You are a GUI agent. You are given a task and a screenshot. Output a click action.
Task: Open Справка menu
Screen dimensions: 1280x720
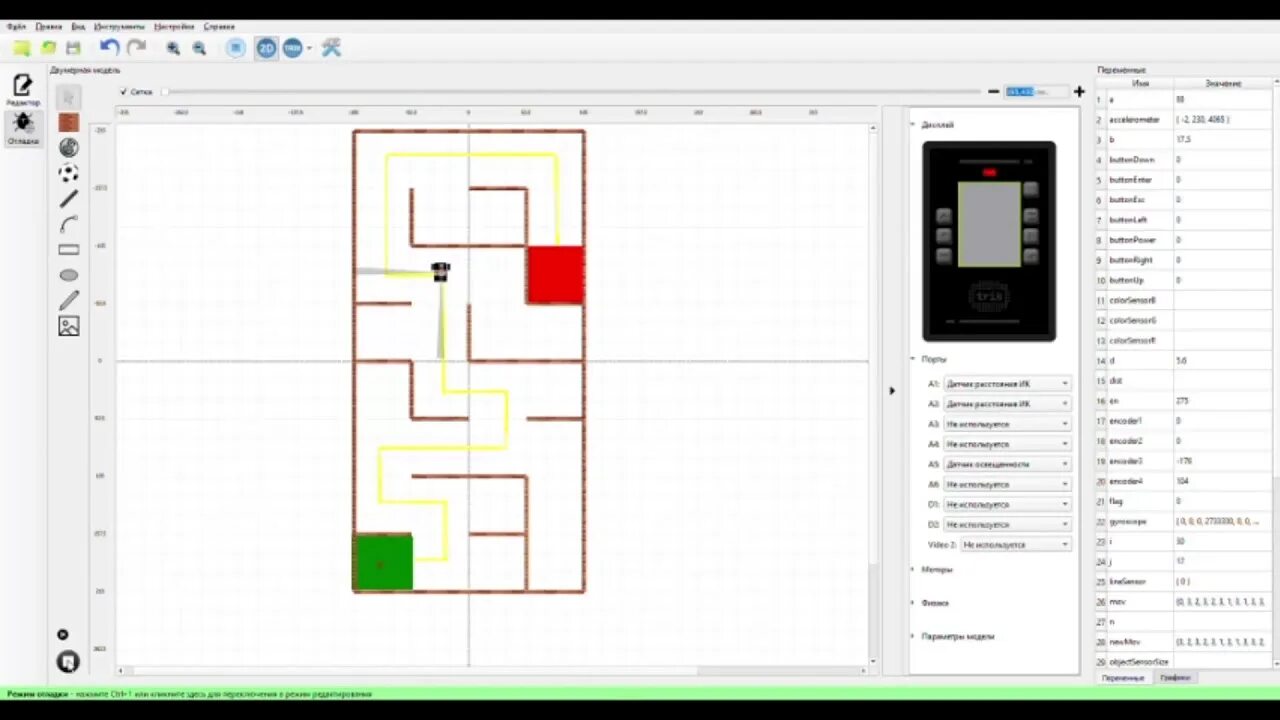point(219,27)
